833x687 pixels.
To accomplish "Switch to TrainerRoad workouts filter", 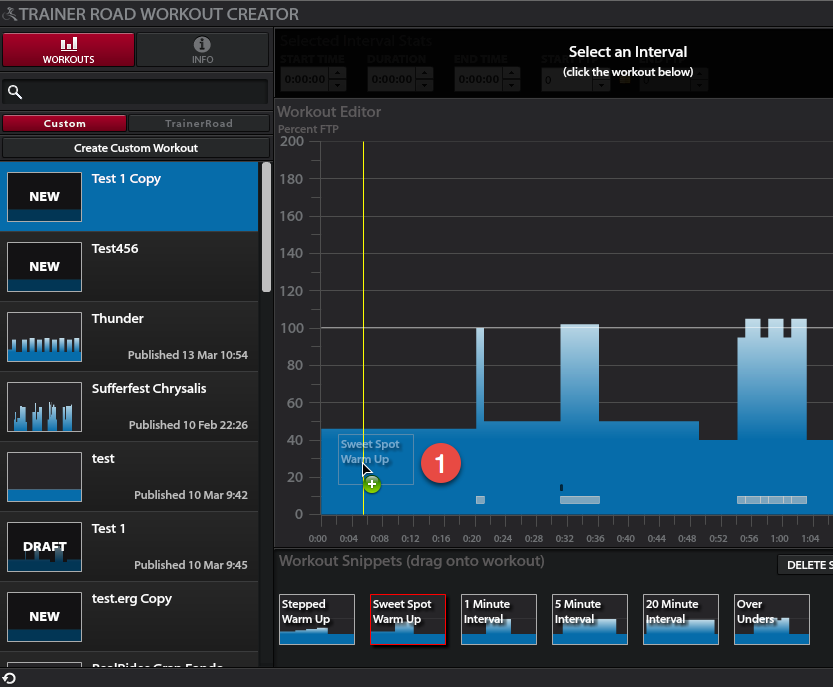I will tap(199, 123).
